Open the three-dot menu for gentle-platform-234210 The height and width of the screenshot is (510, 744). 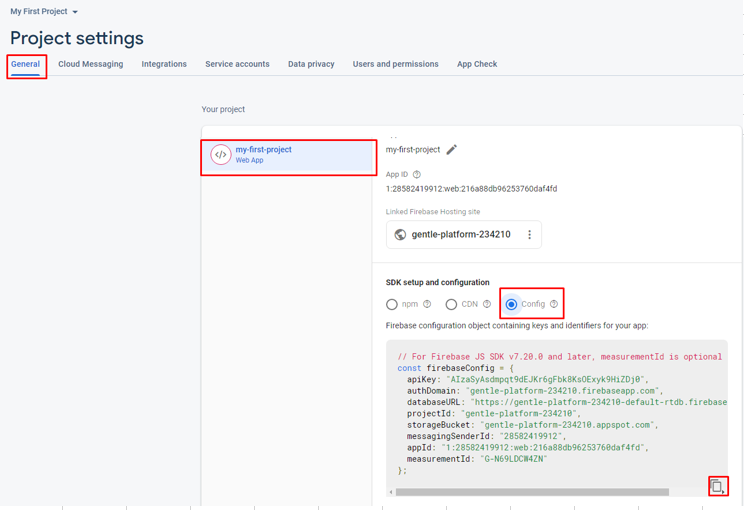click(x=529, y=235)
